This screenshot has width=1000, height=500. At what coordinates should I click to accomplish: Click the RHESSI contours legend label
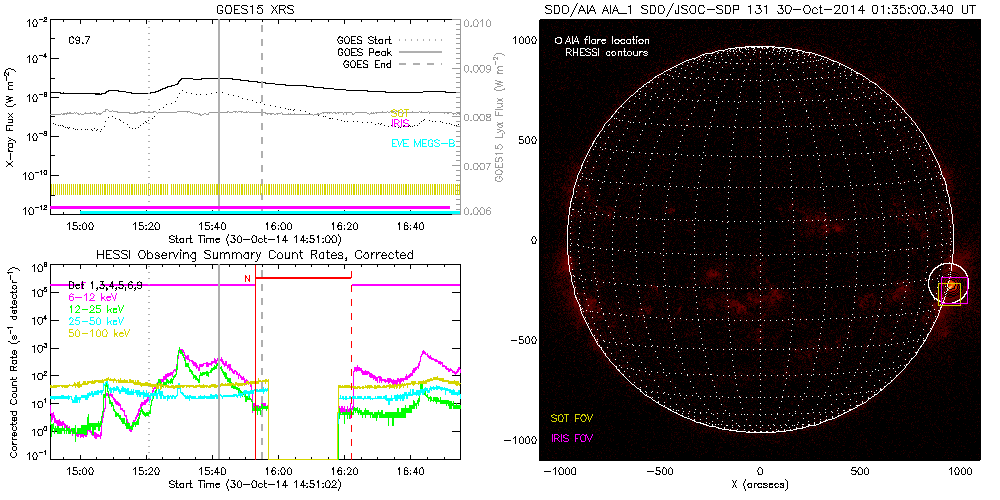coord(607,52)
